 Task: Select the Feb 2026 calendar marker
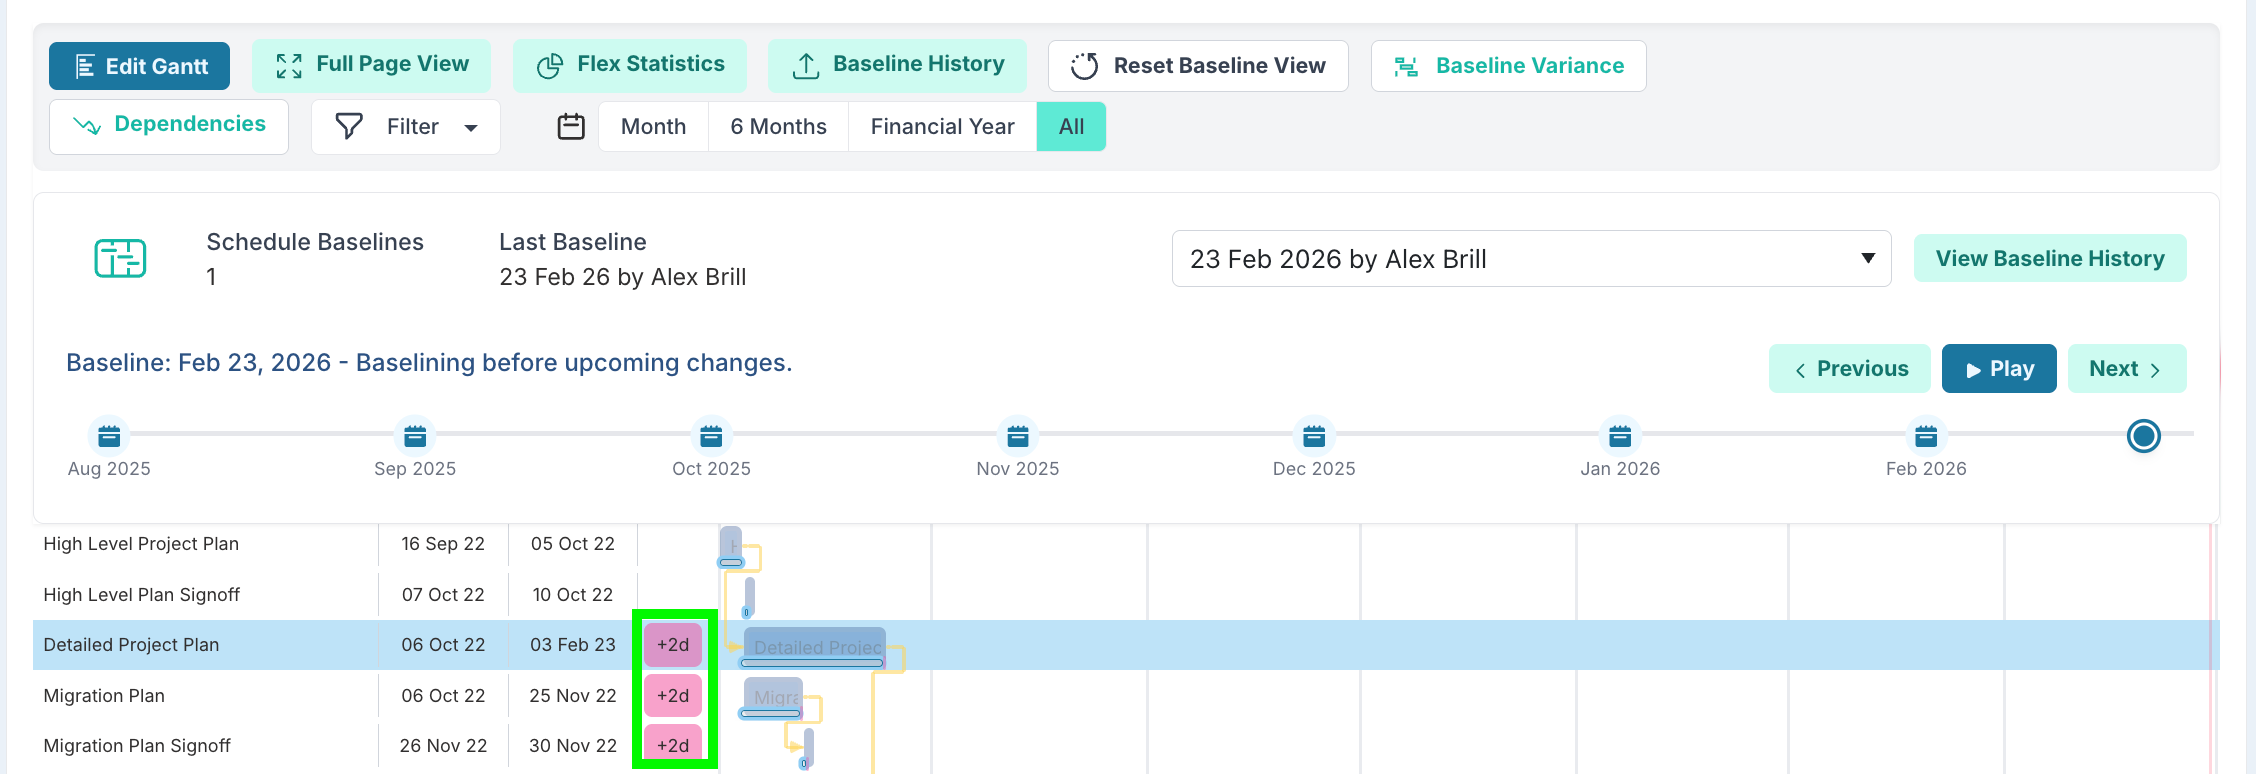pos(1925,436)
